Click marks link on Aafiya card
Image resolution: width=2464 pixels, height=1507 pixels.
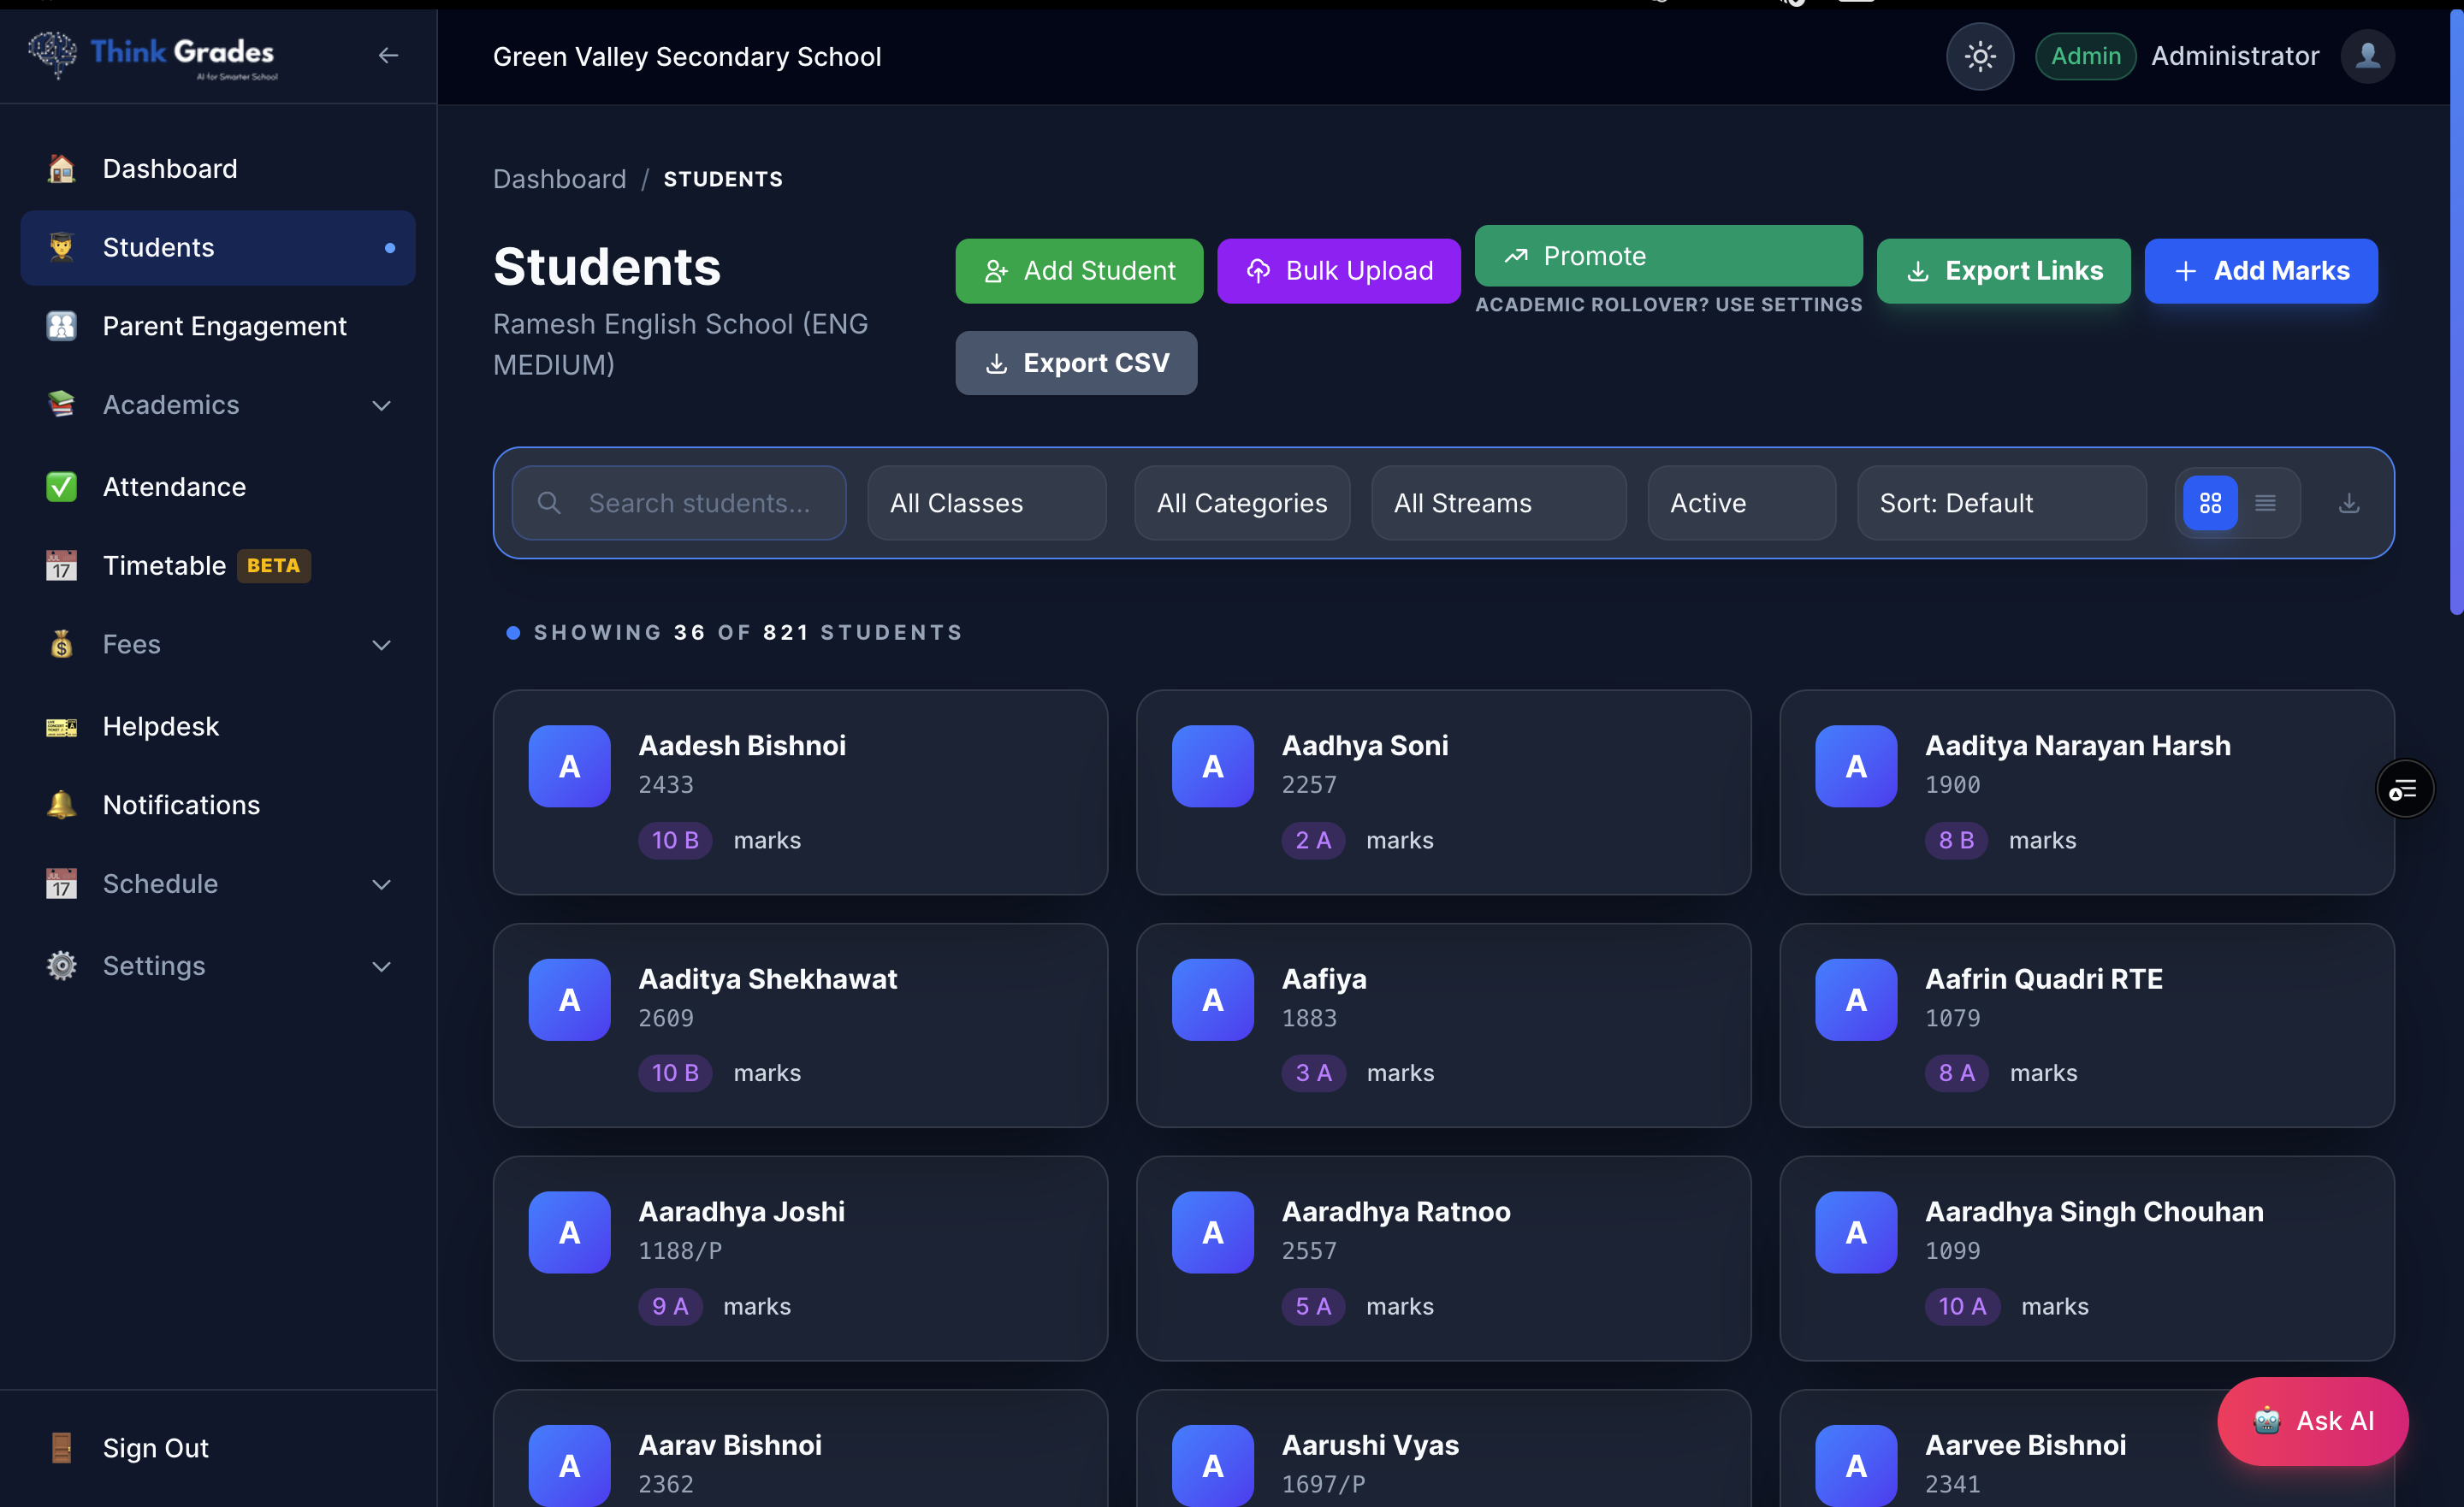(1400, 1074)
